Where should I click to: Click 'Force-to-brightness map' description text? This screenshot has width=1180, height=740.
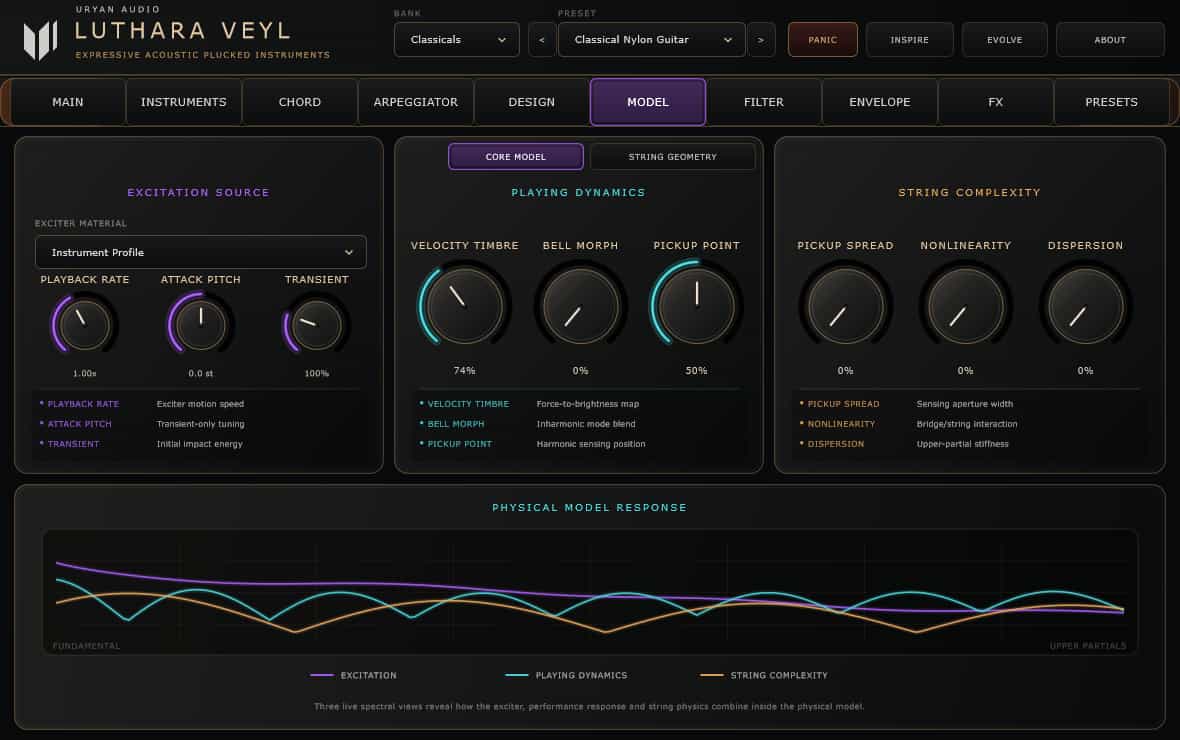[588, 404]
